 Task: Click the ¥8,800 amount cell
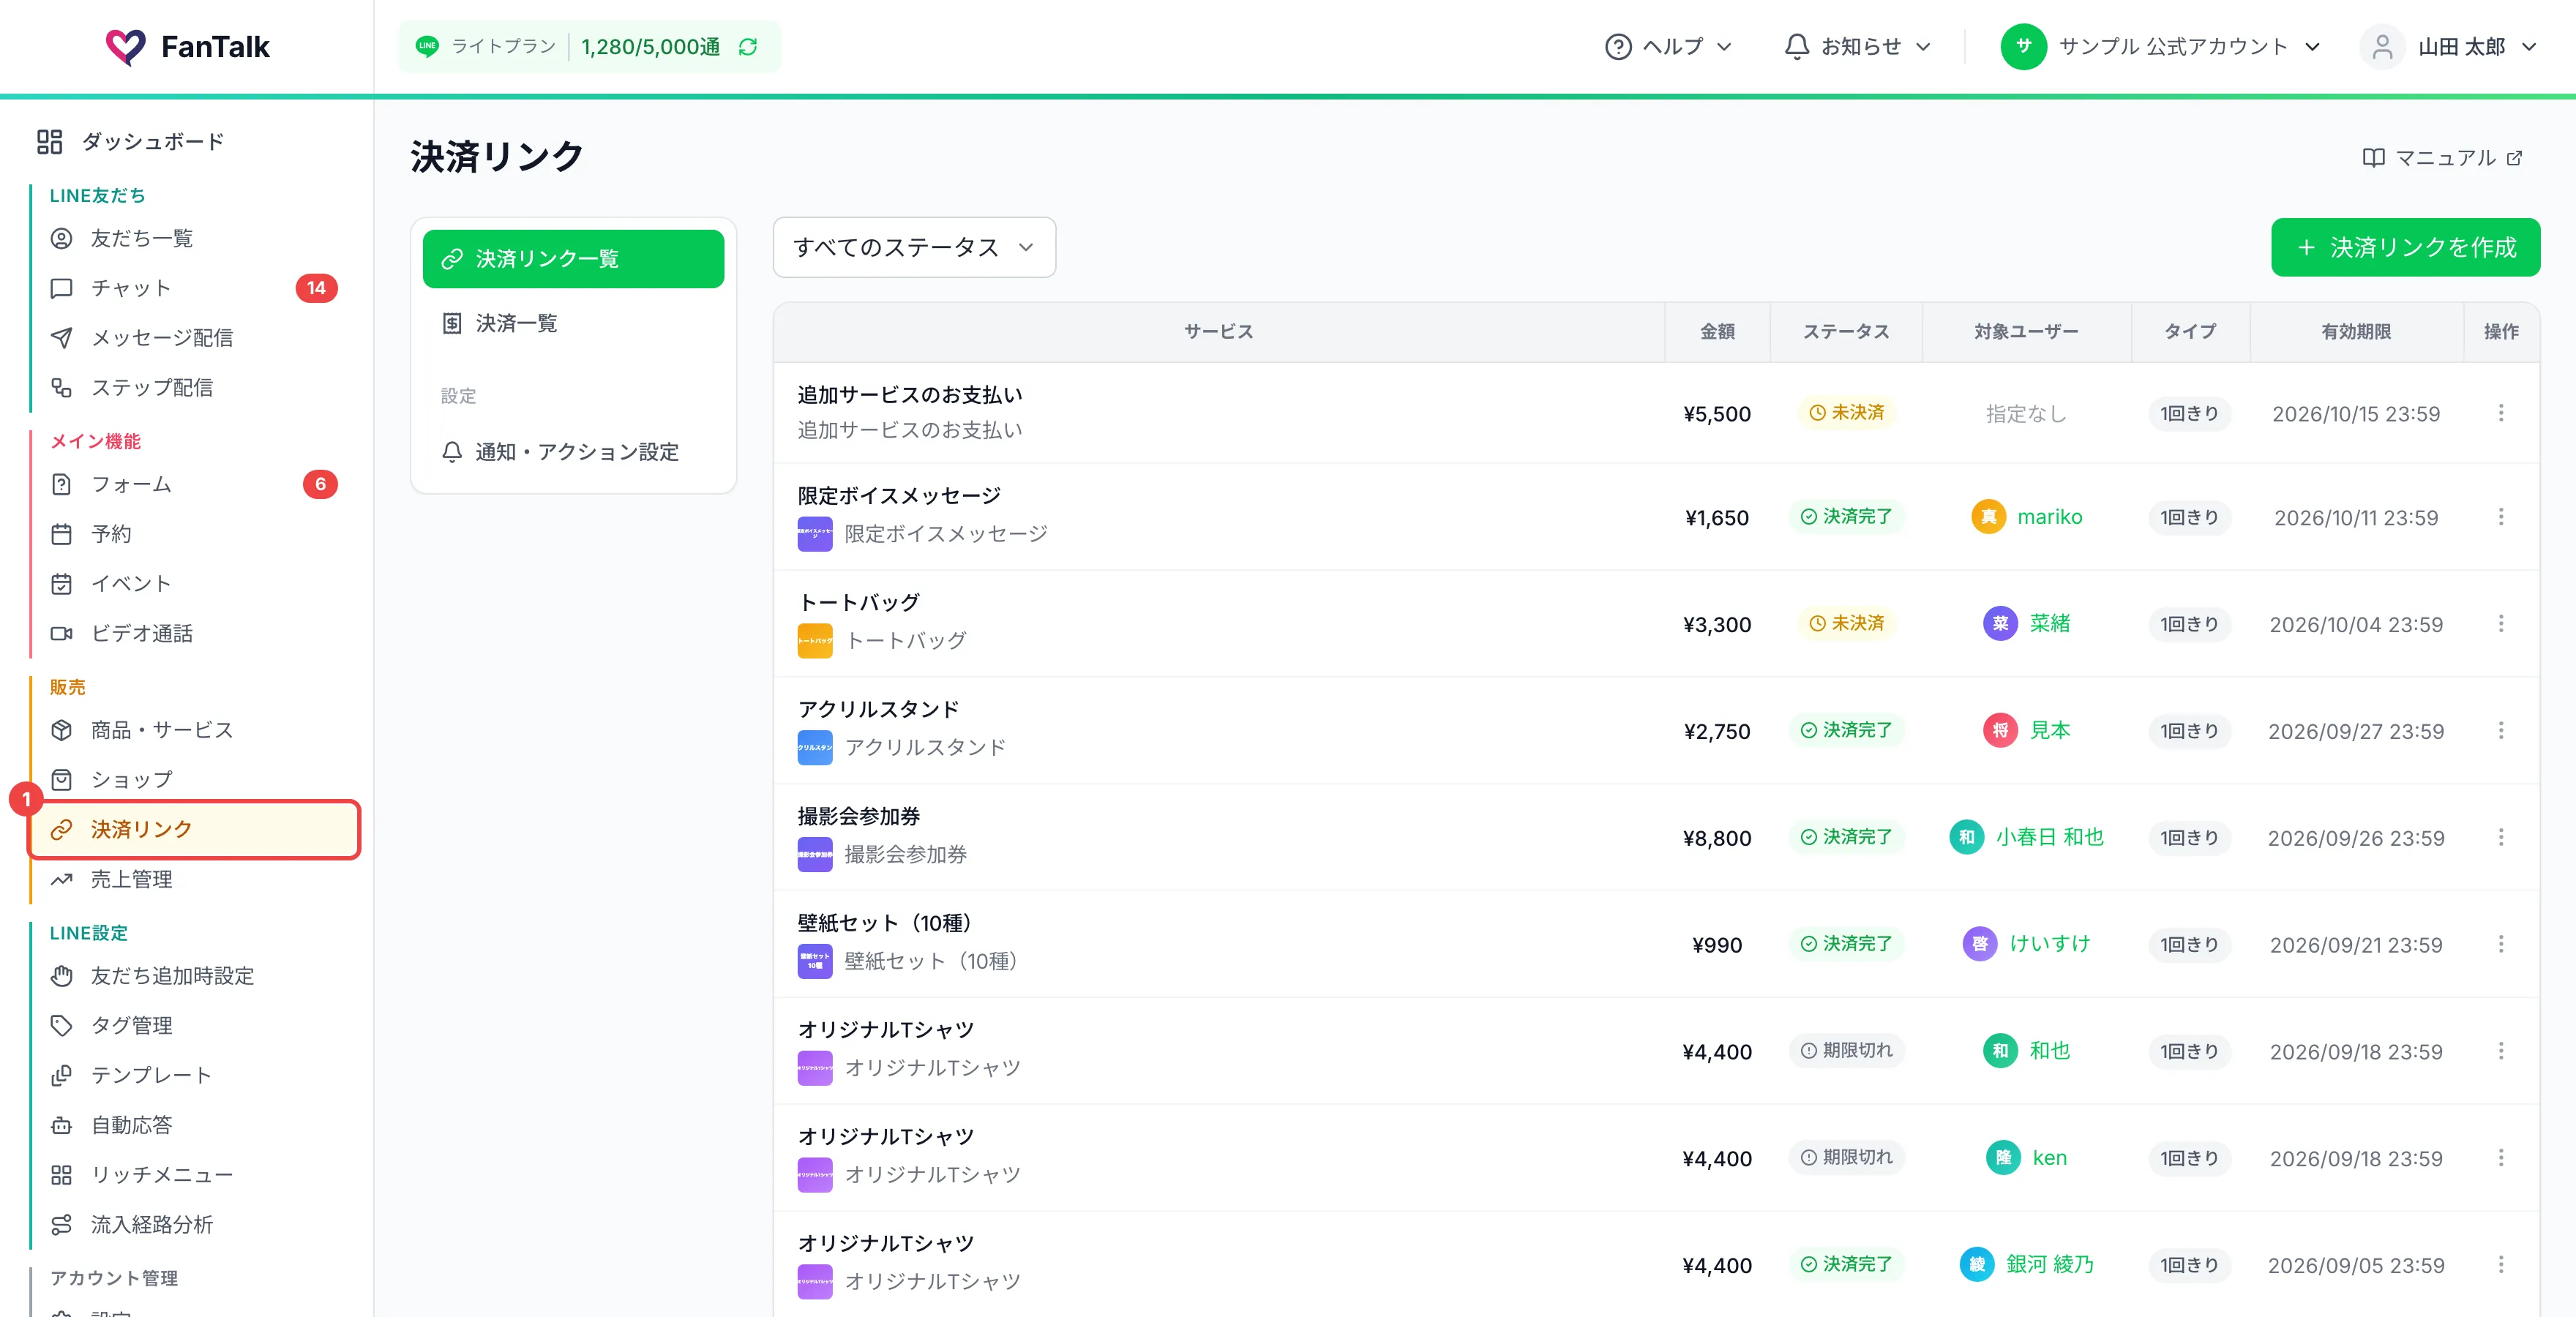(x=1716, y=838)
